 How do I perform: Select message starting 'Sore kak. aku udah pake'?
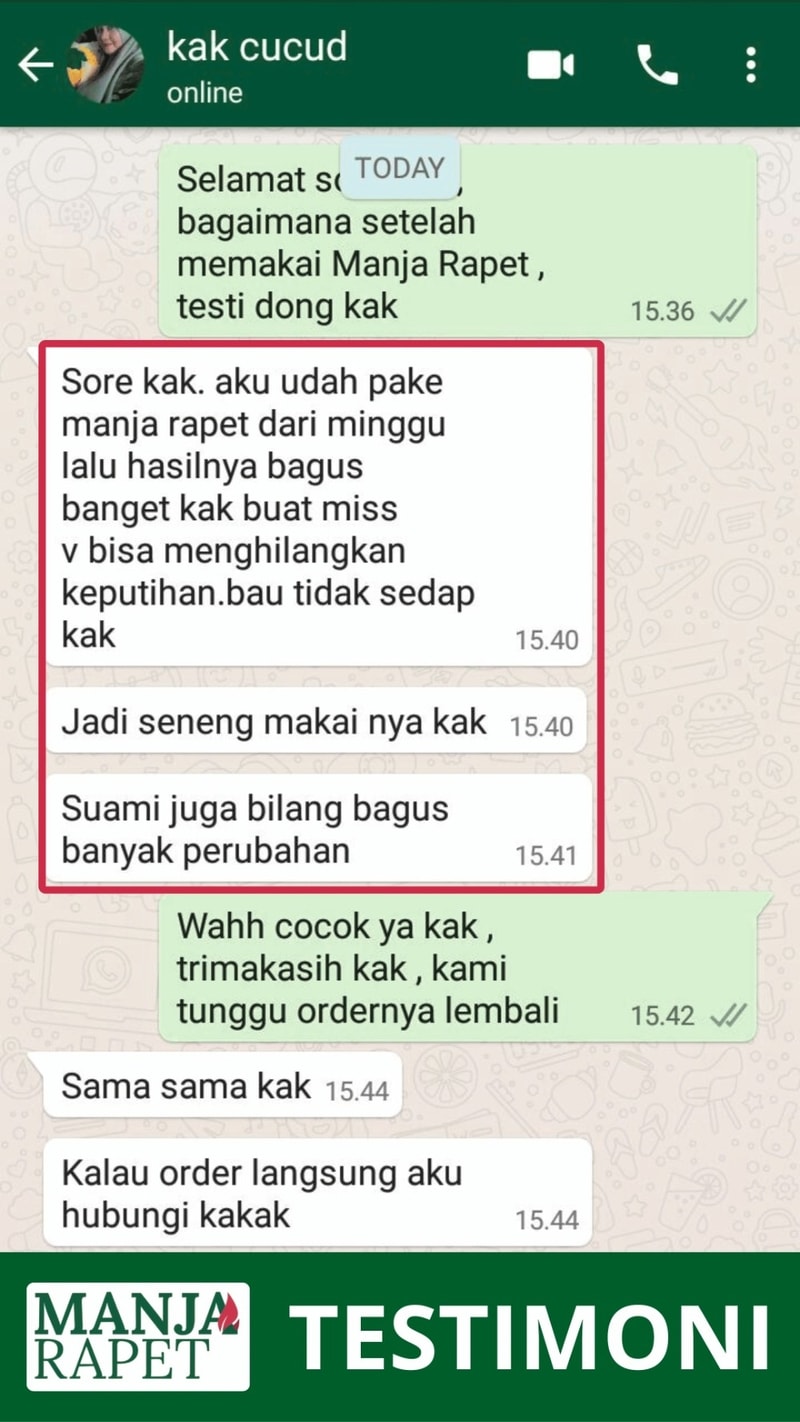pos(319,507)
